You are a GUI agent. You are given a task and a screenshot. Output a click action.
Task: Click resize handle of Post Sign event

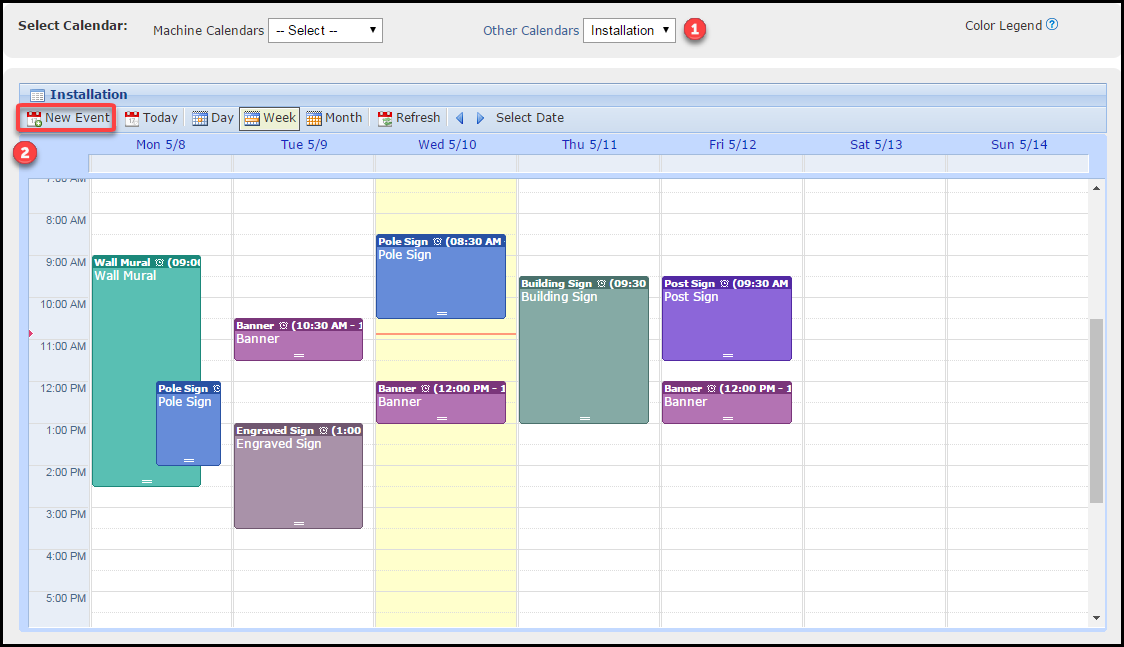[728, 355]
